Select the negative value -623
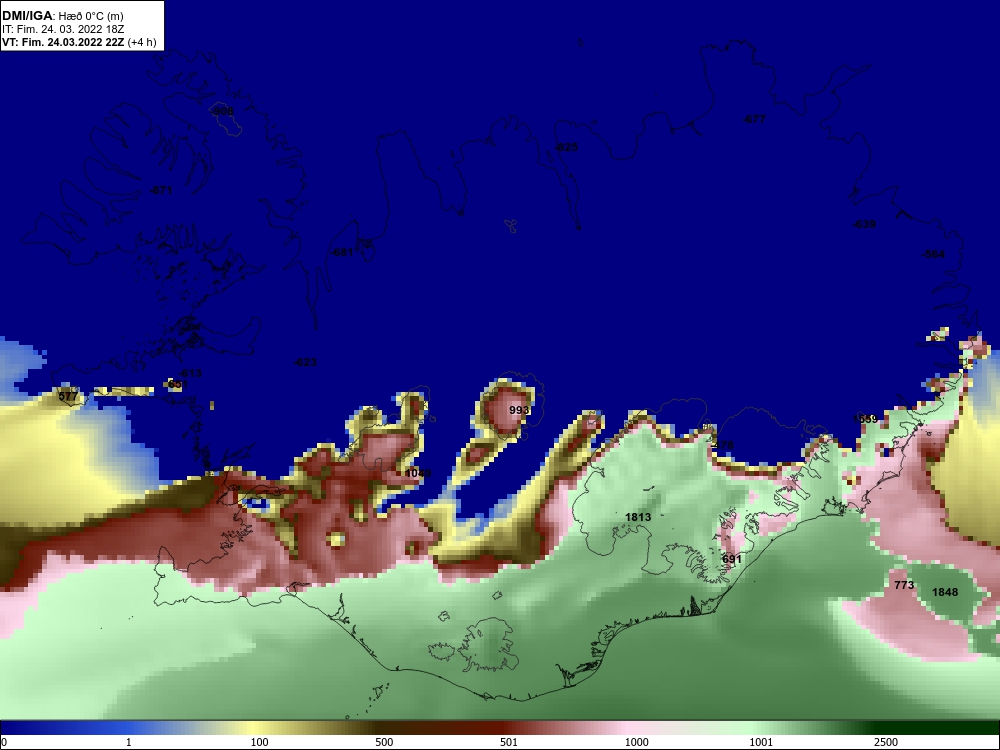This screenshot has height=750, width=1000. (305, 362)
